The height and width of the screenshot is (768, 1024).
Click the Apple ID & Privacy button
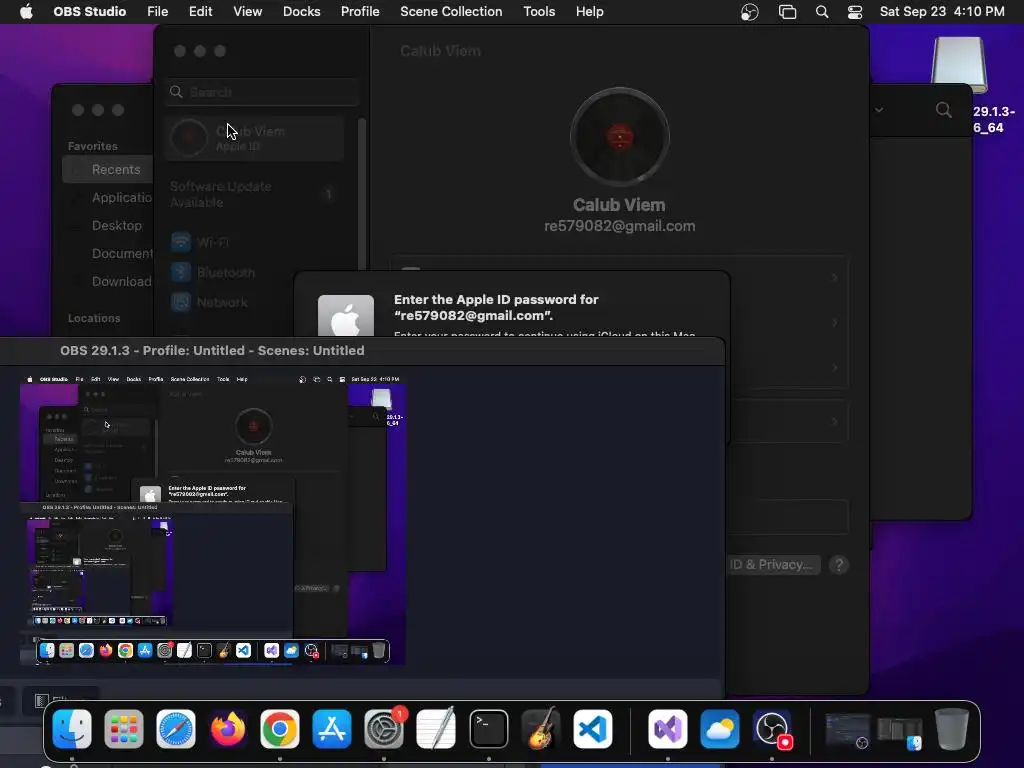(x=774, y=565)
